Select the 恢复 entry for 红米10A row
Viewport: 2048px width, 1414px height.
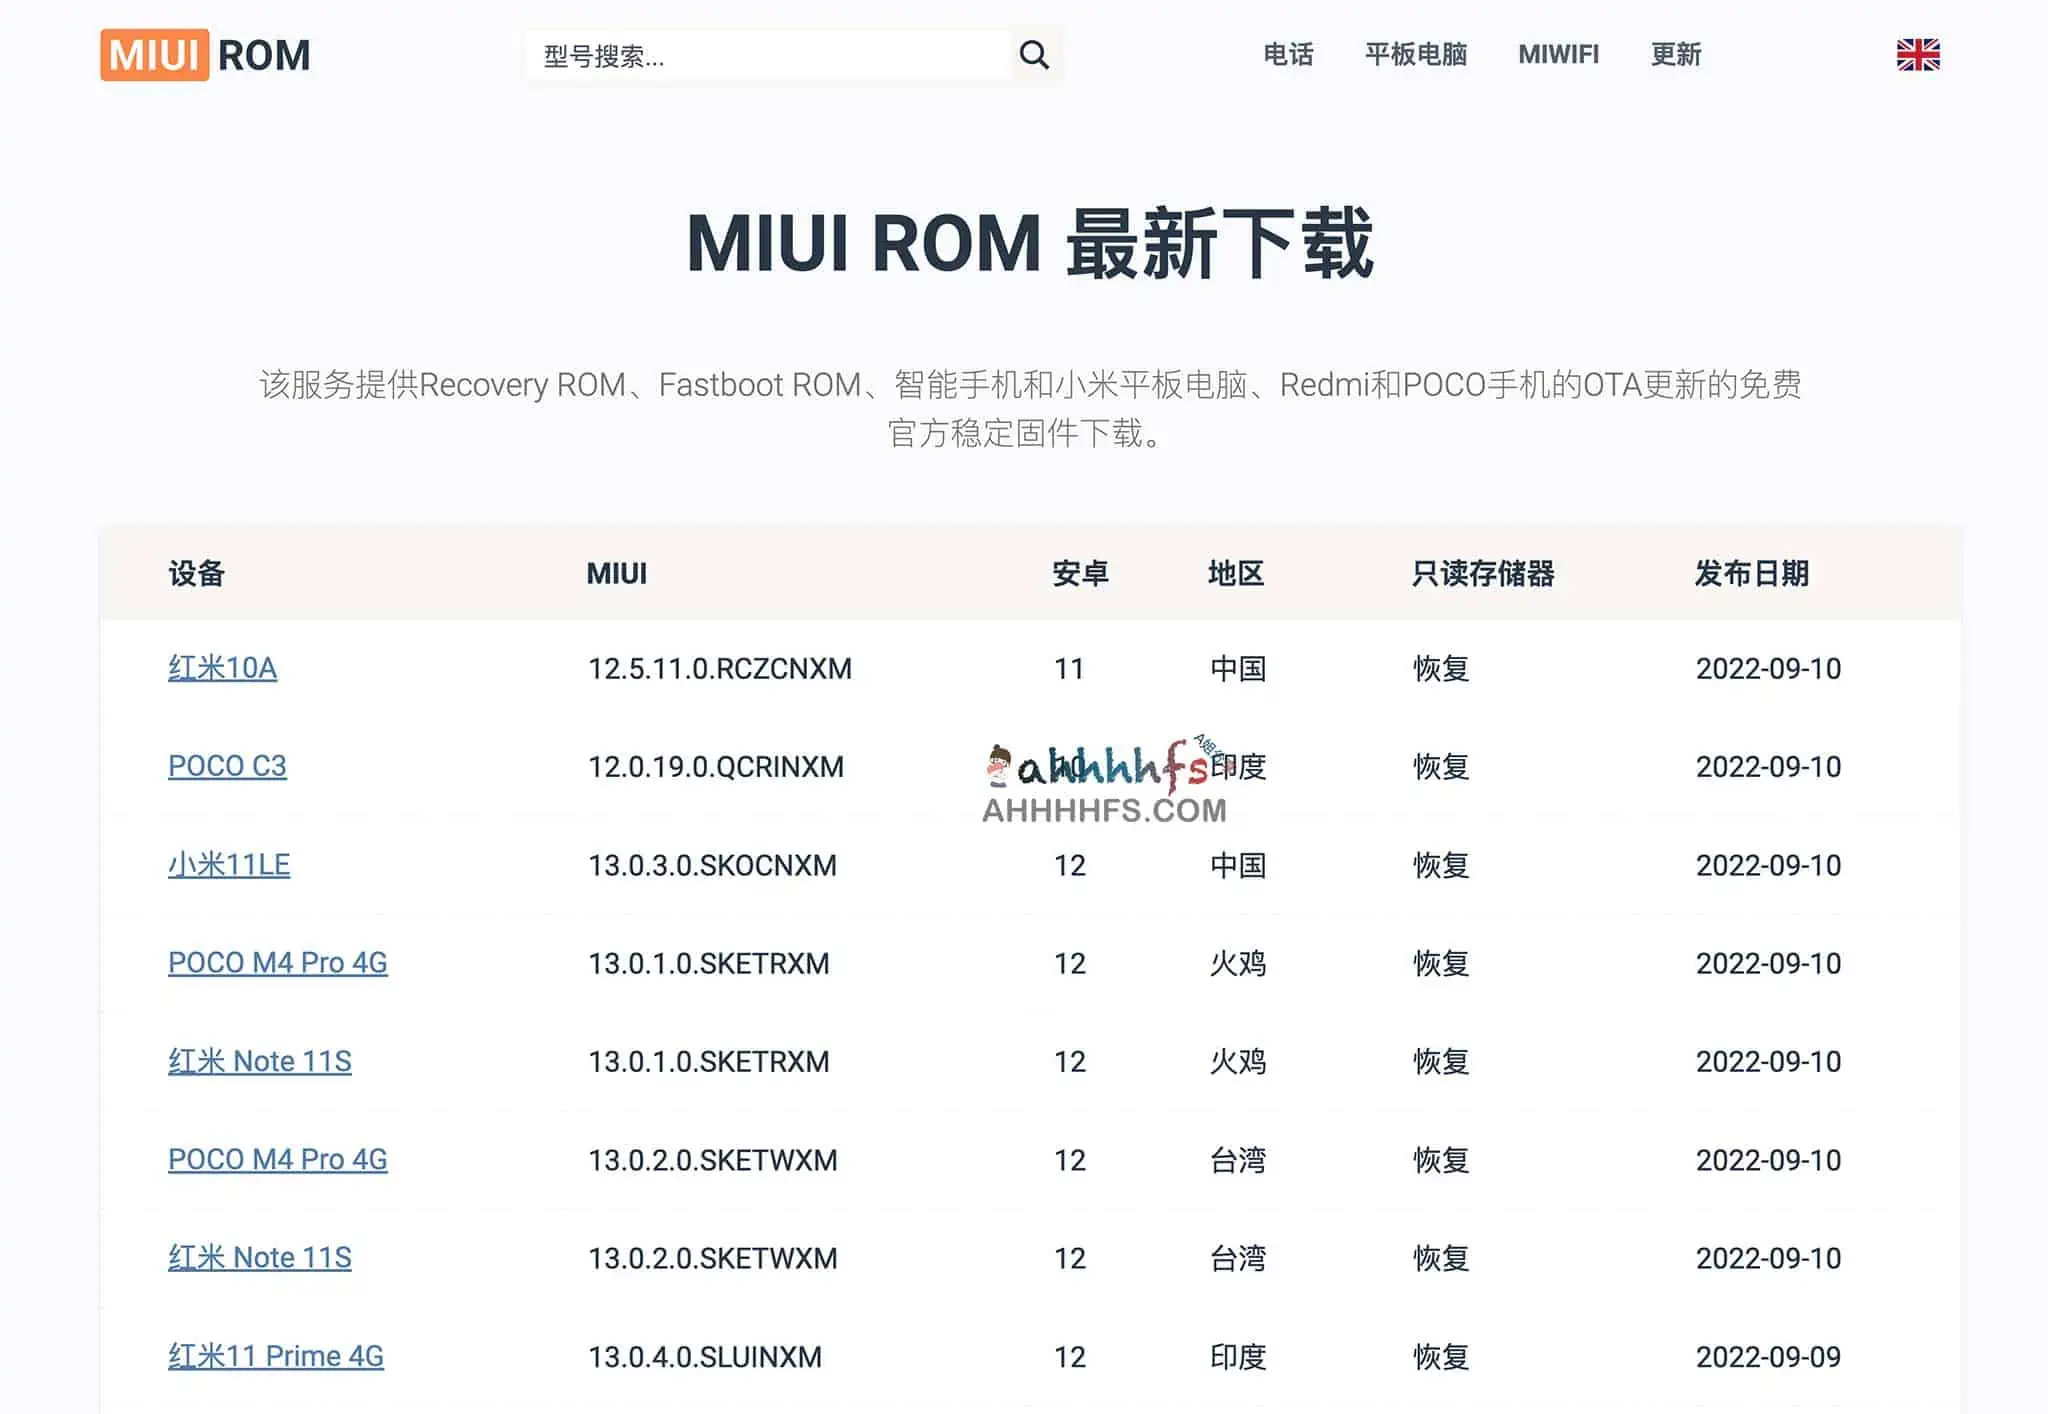coord(1438,668)
